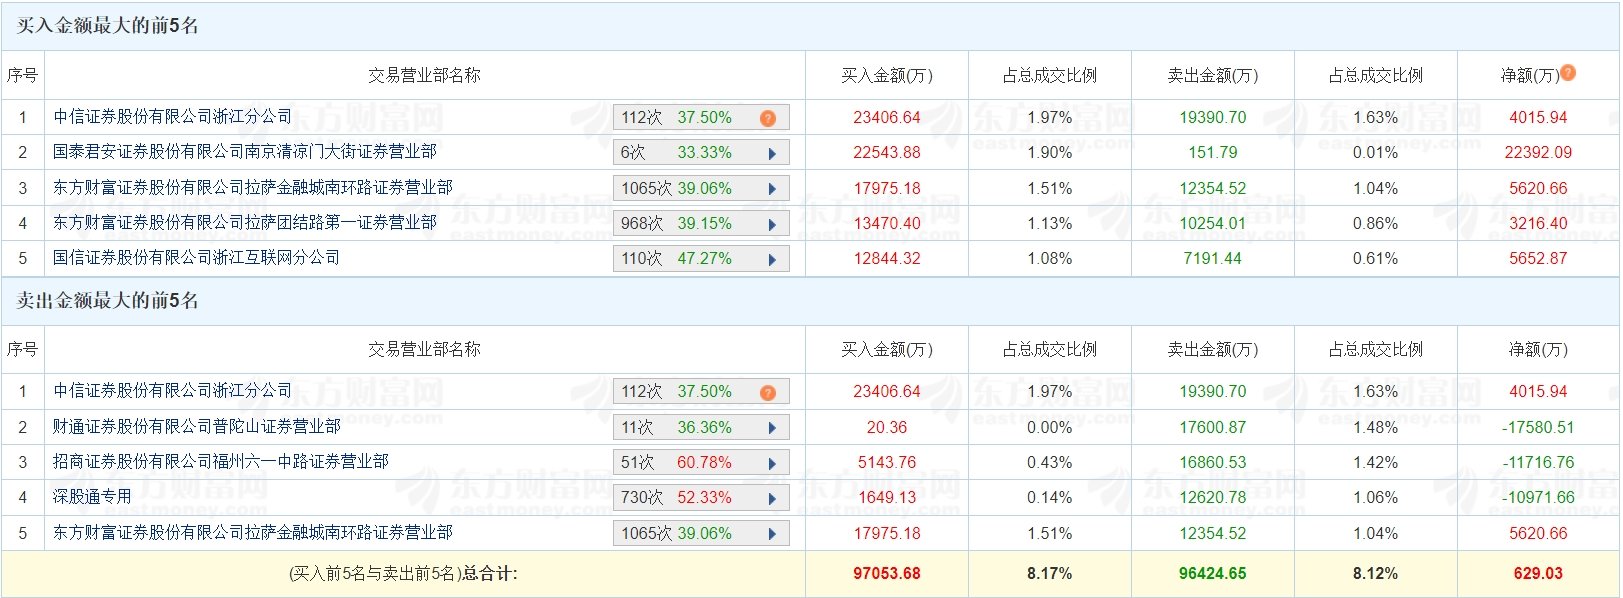The height and width of the screenshot is (598, 1623).
Task: Expand the arrow for 东方财富 金融城南环路 in 卖出 table
Action: click(x=772, y=534)
